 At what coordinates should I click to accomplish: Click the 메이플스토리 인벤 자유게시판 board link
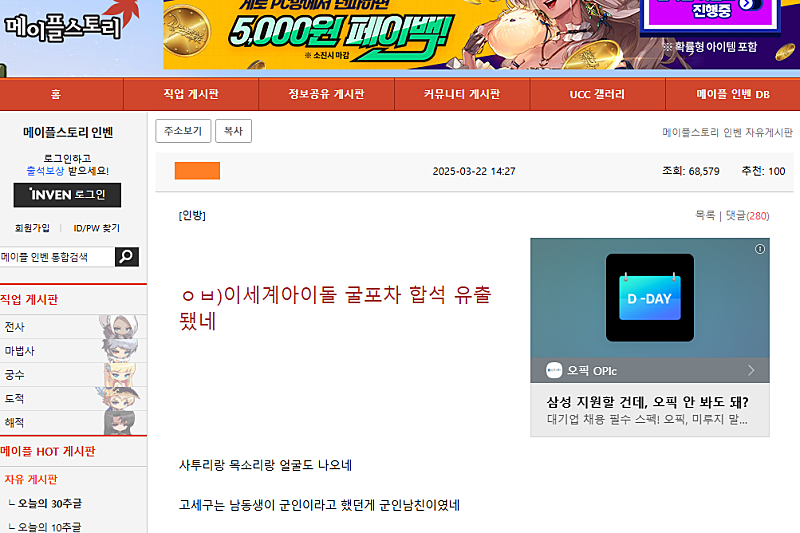coord(728,133)
